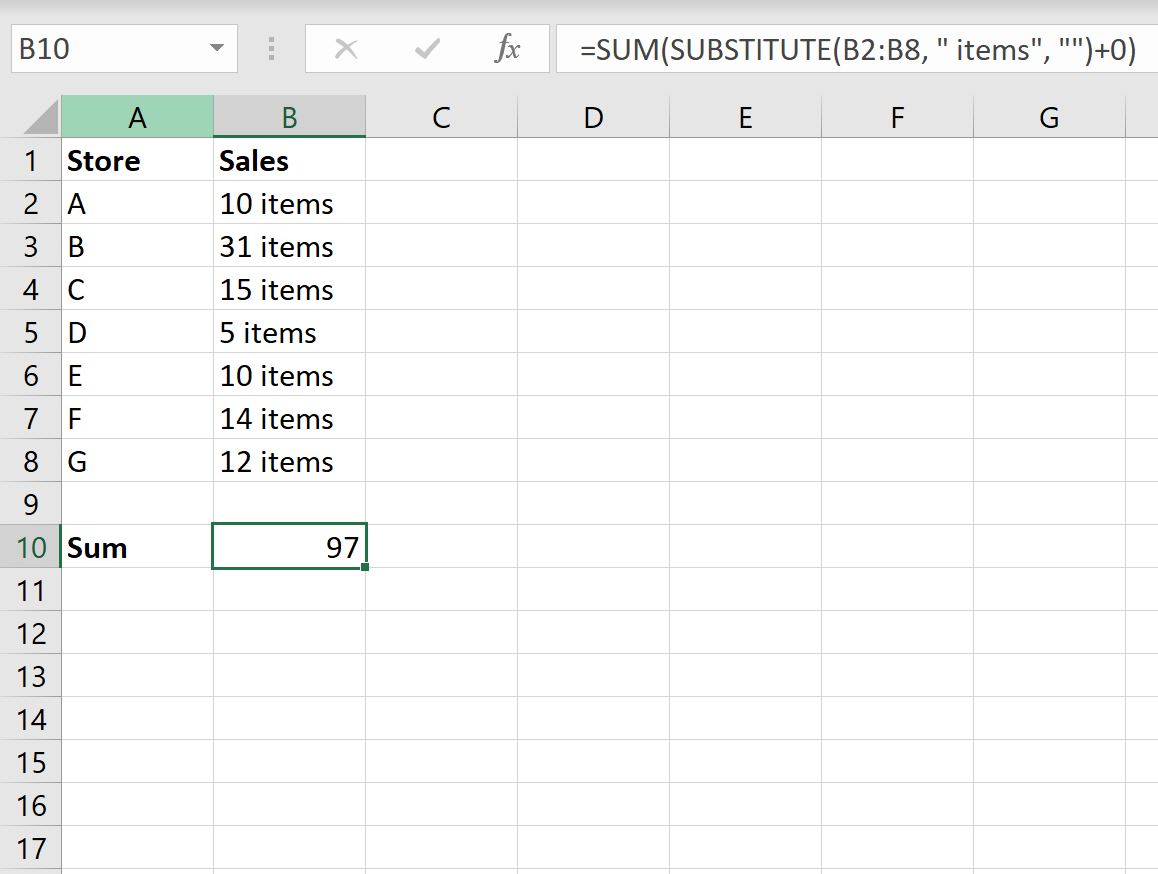Click the Cancel (X) icon beside the formula bar
1158x874 pixels.
click(x=346, y=49)
